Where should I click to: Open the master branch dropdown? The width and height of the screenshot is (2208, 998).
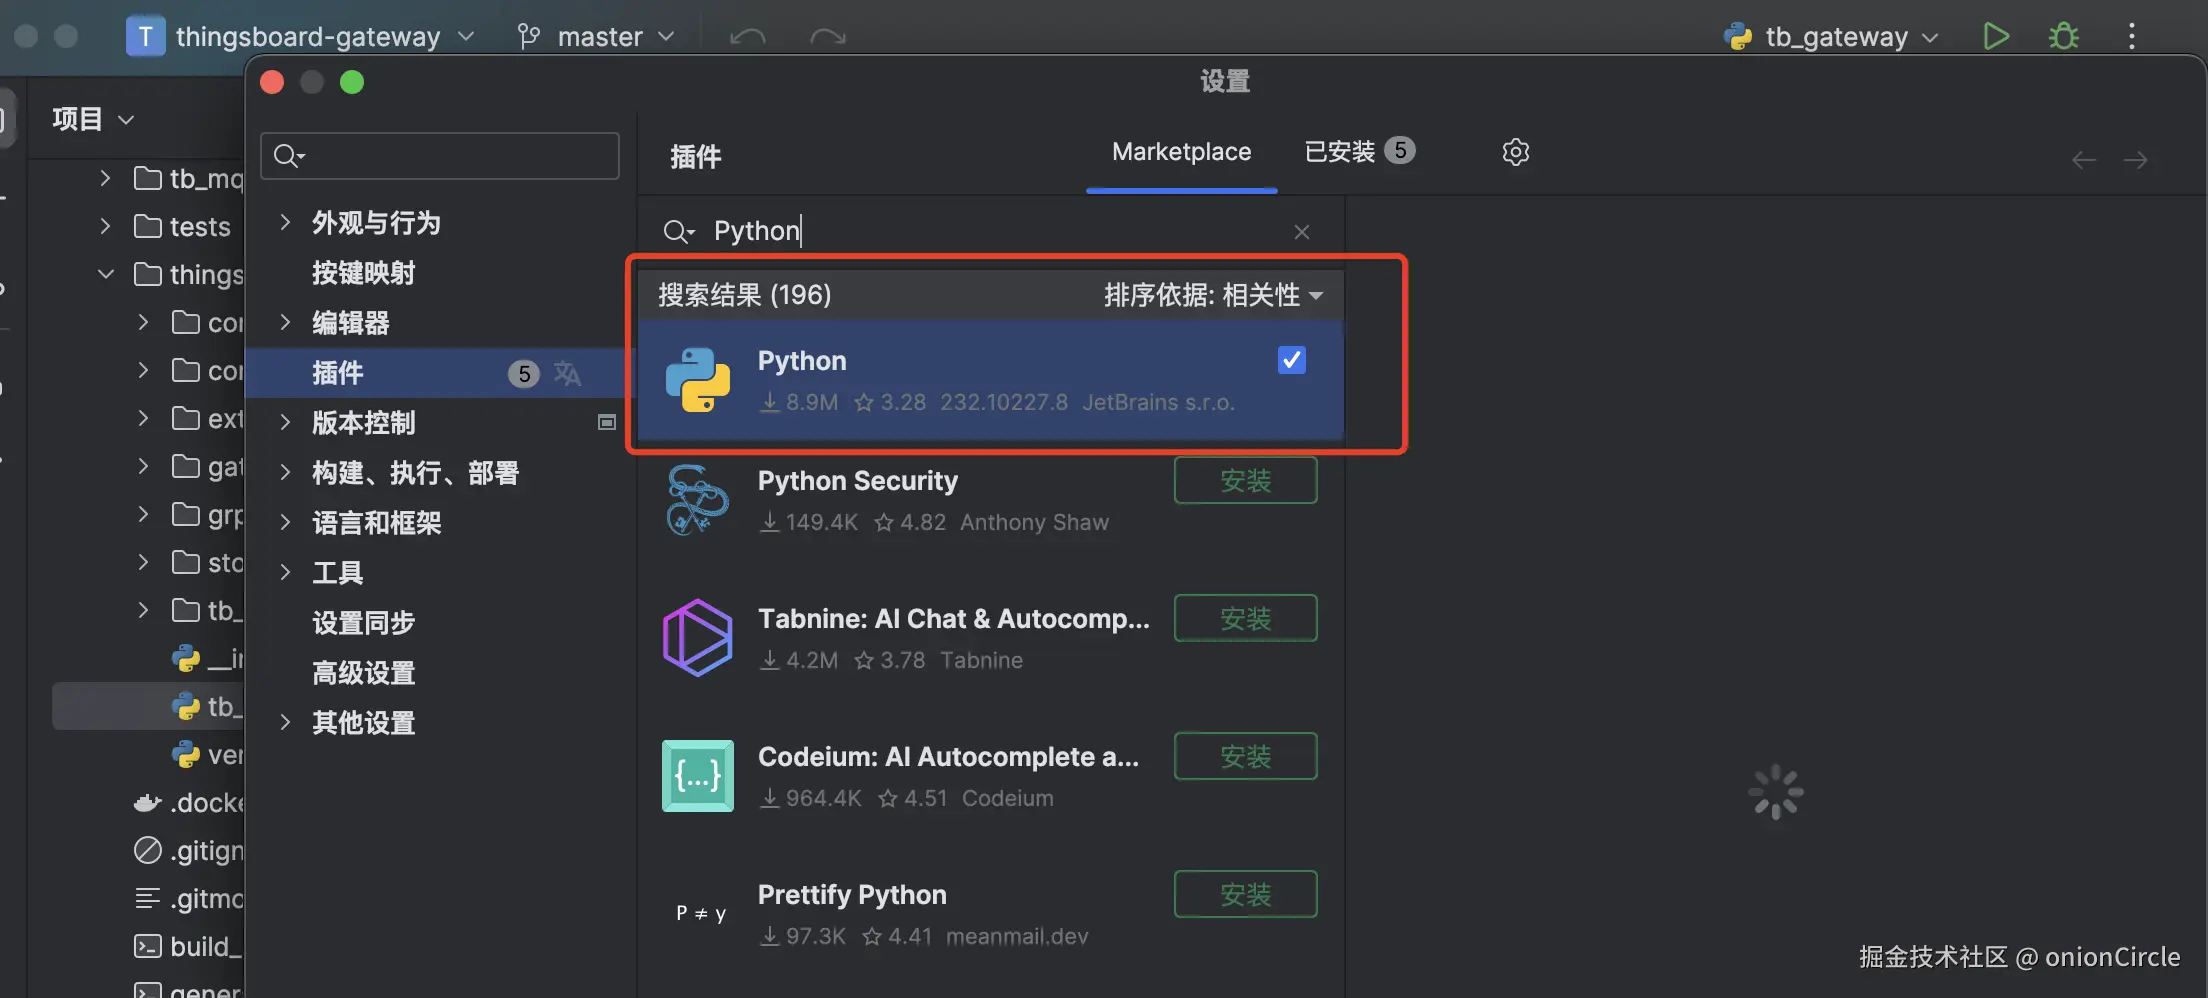(x=597, y=37)
